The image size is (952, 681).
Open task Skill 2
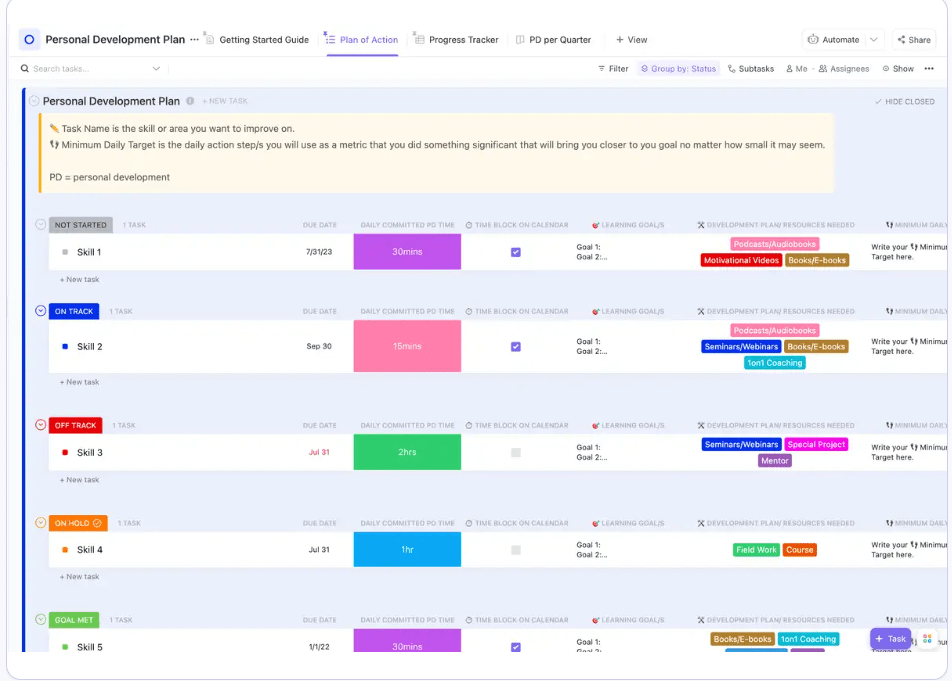coord(90,347)
